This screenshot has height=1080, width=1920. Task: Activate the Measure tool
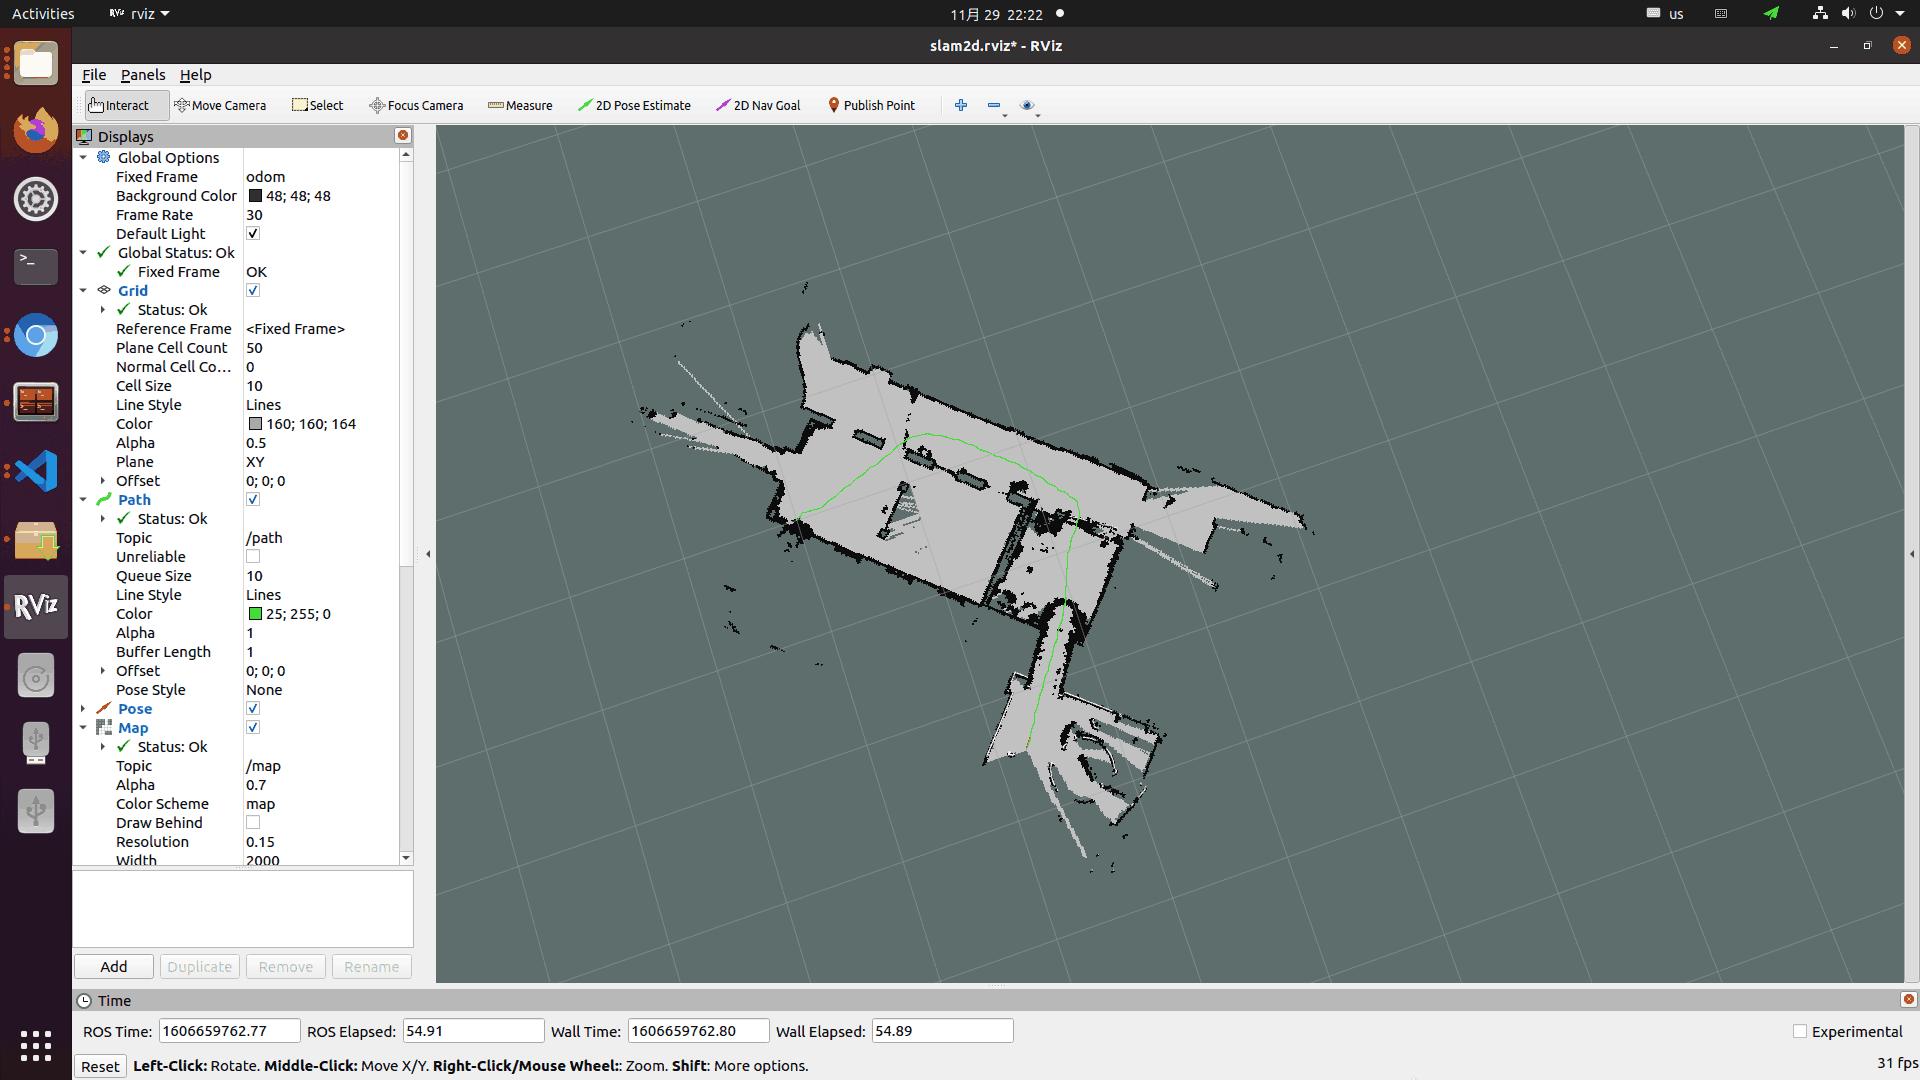coord(520,105)
